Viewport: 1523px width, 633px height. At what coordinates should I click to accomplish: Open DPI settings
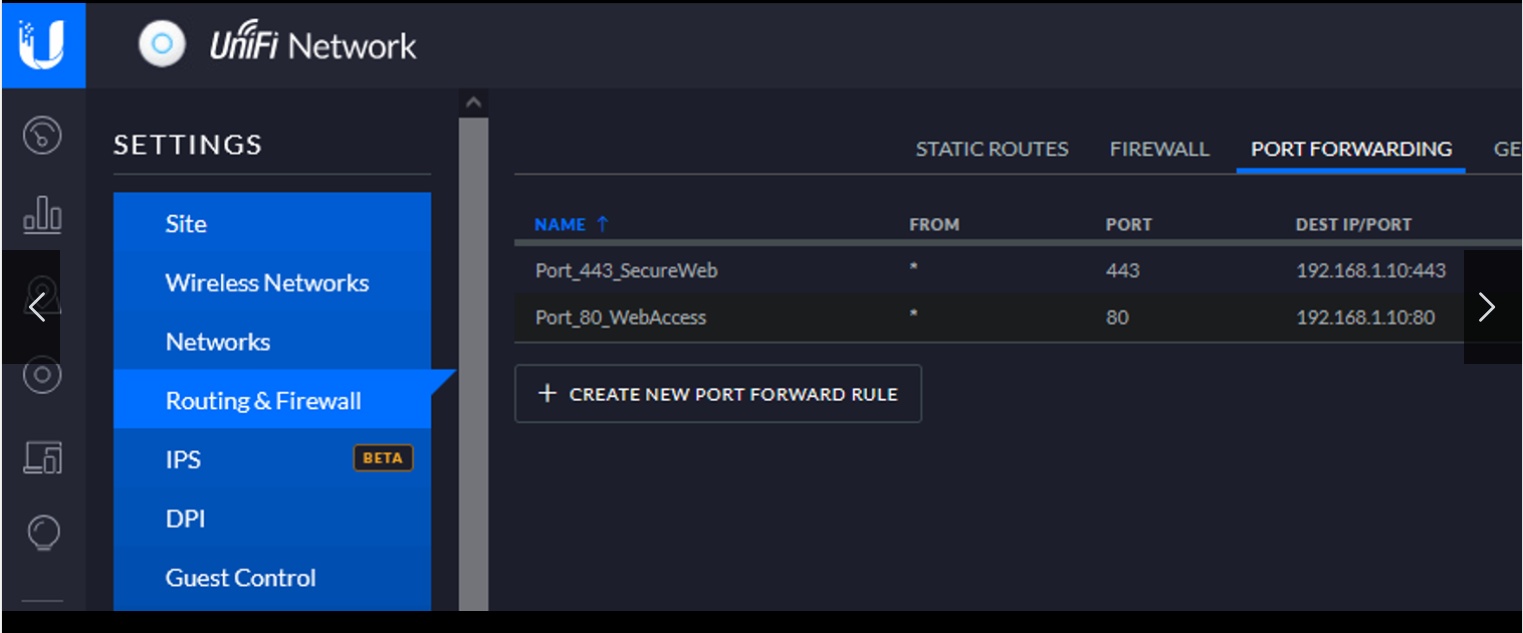click(x=272, y=518)
